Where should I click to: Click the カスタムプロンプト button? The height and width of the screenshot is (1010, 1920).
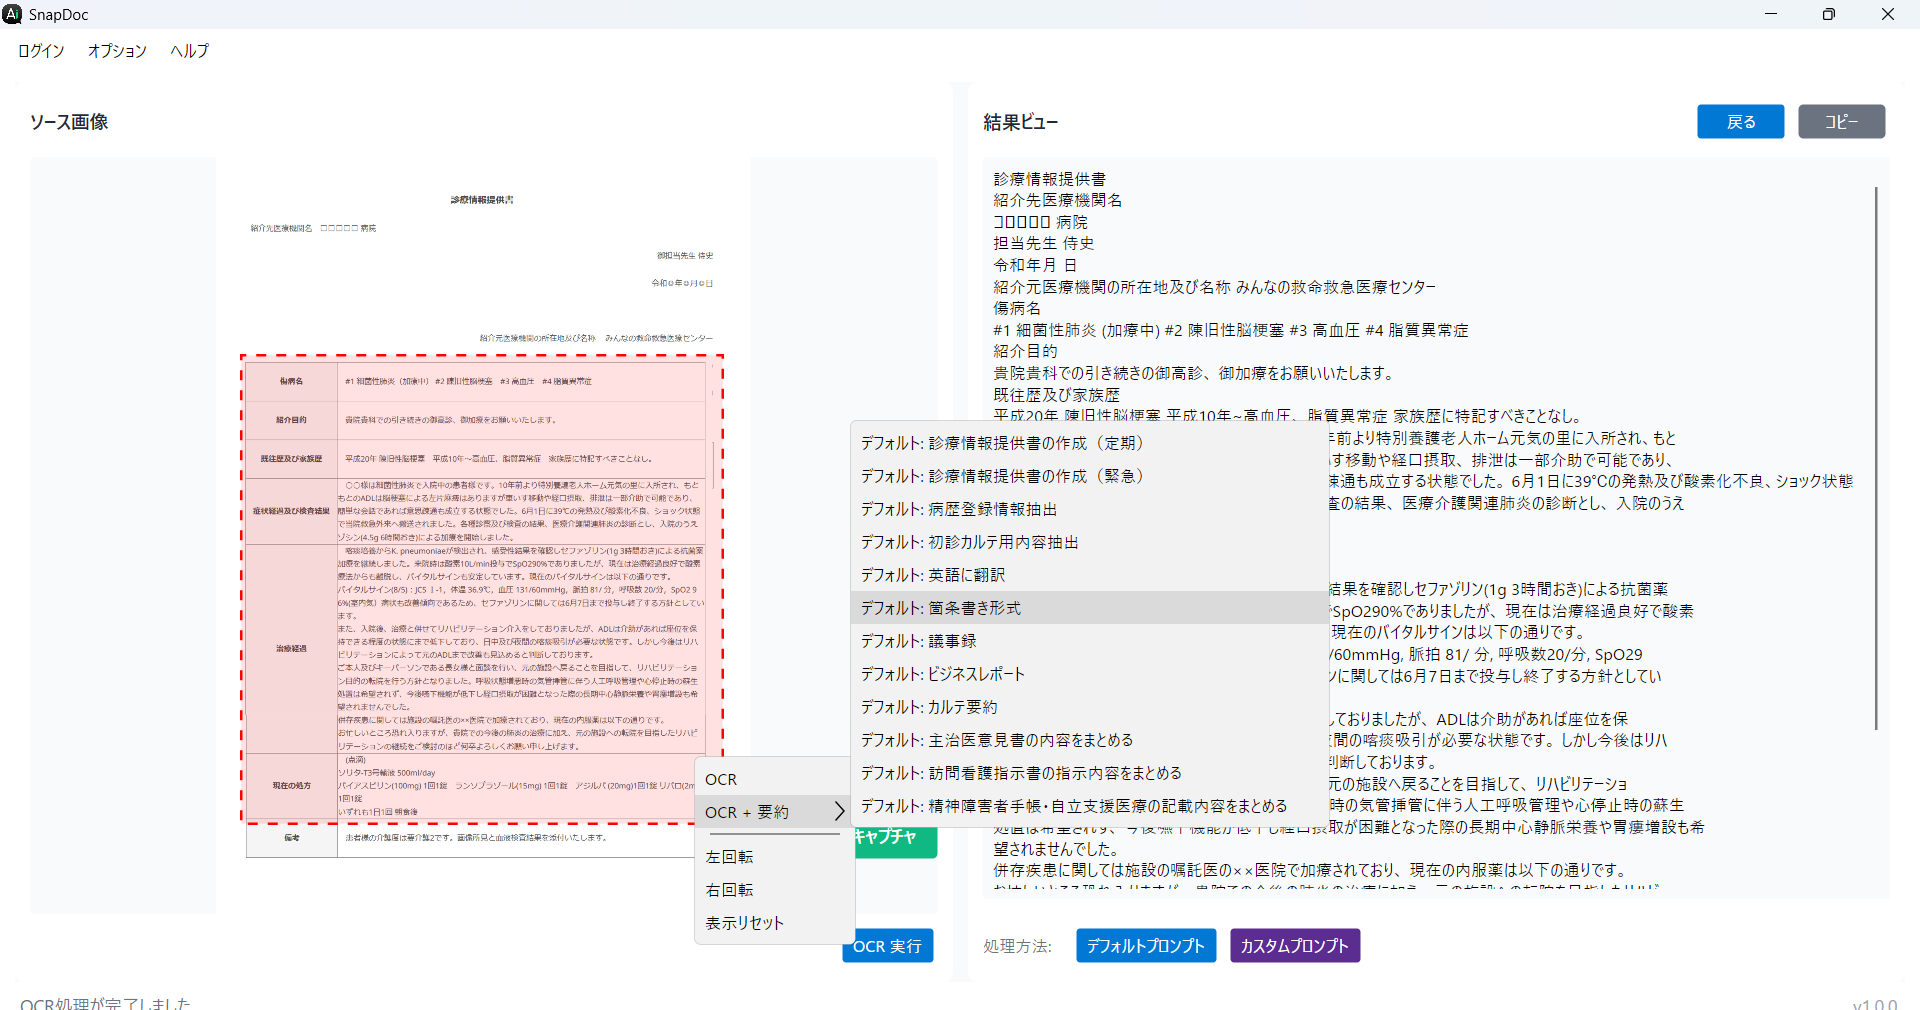pyautogui.click(x=1294, y=946)
